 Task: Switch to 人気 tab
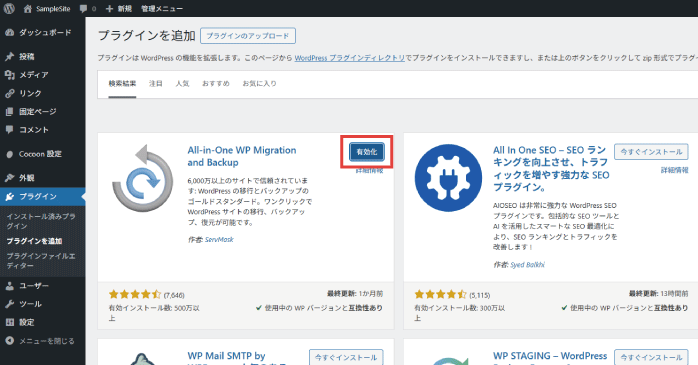182,83
